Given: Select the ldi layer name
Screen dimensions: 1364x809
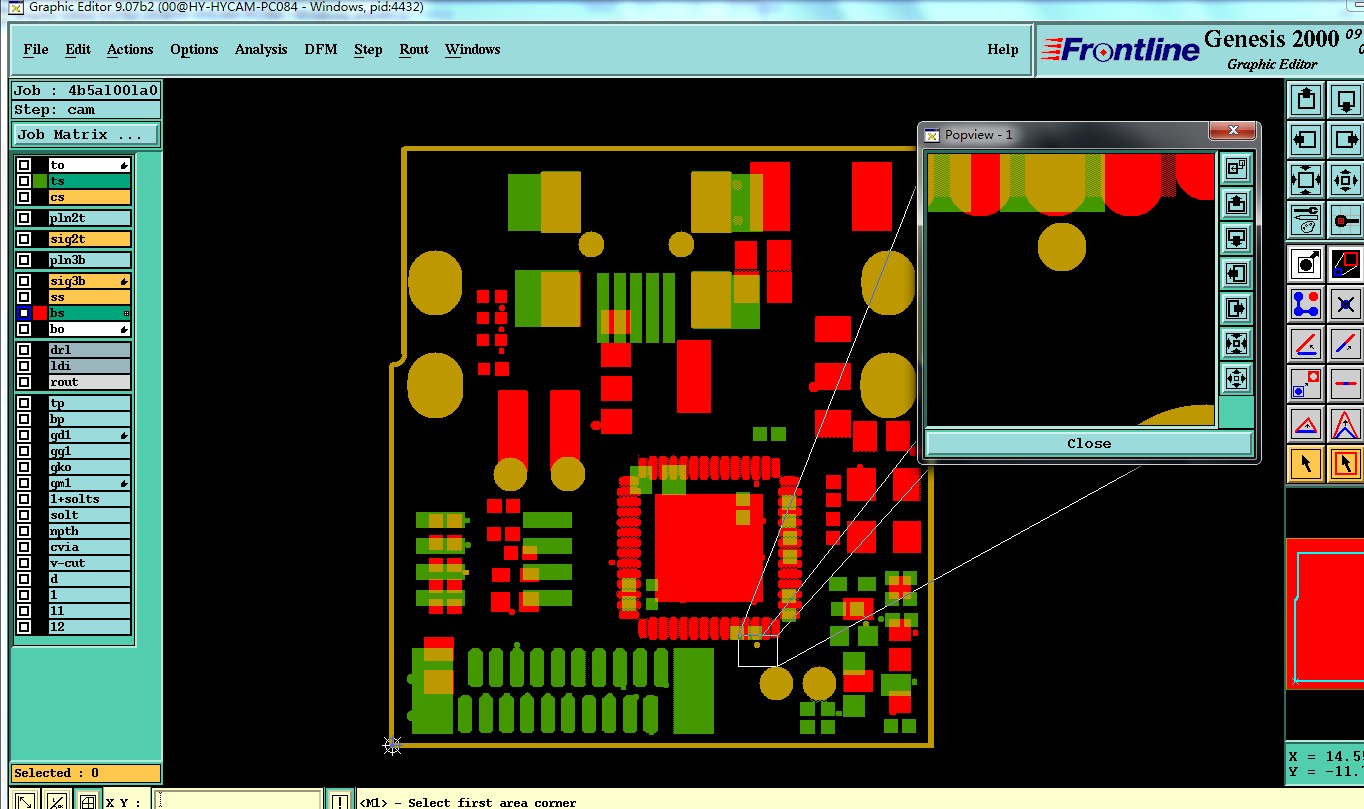Looking at the screenshot, I should (x=90, y=366).
